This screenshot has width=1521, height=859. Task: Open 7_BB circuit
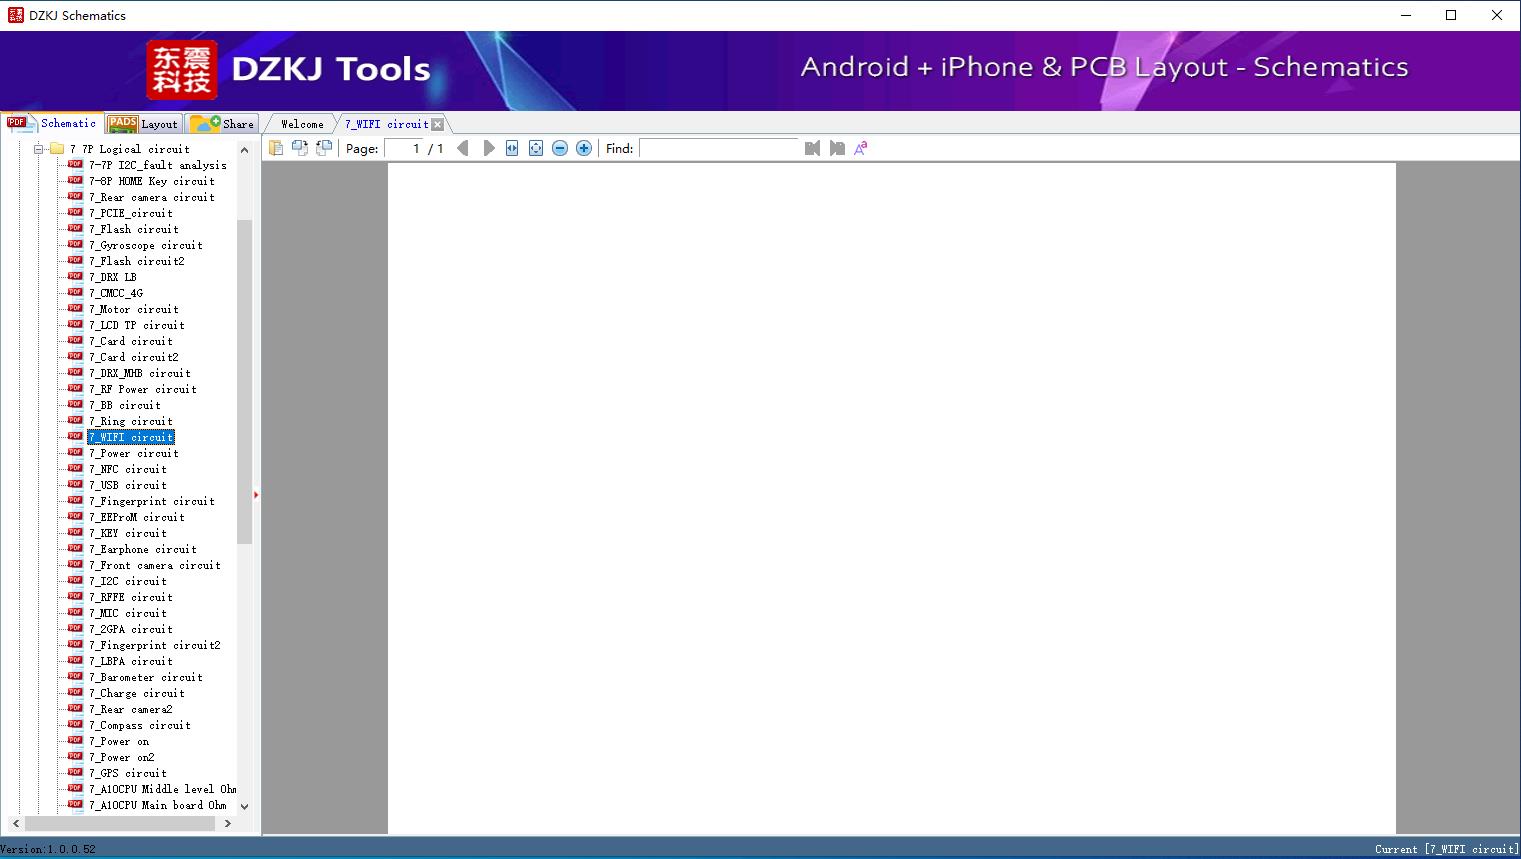click(x=125, y=405)
